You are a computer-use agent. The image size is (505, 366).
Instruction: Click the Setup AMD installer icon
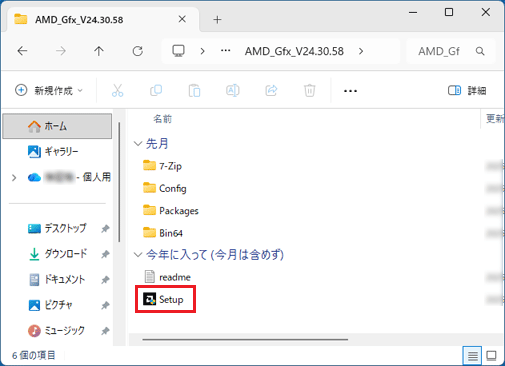pyautogui.click(x=149, y=299)
